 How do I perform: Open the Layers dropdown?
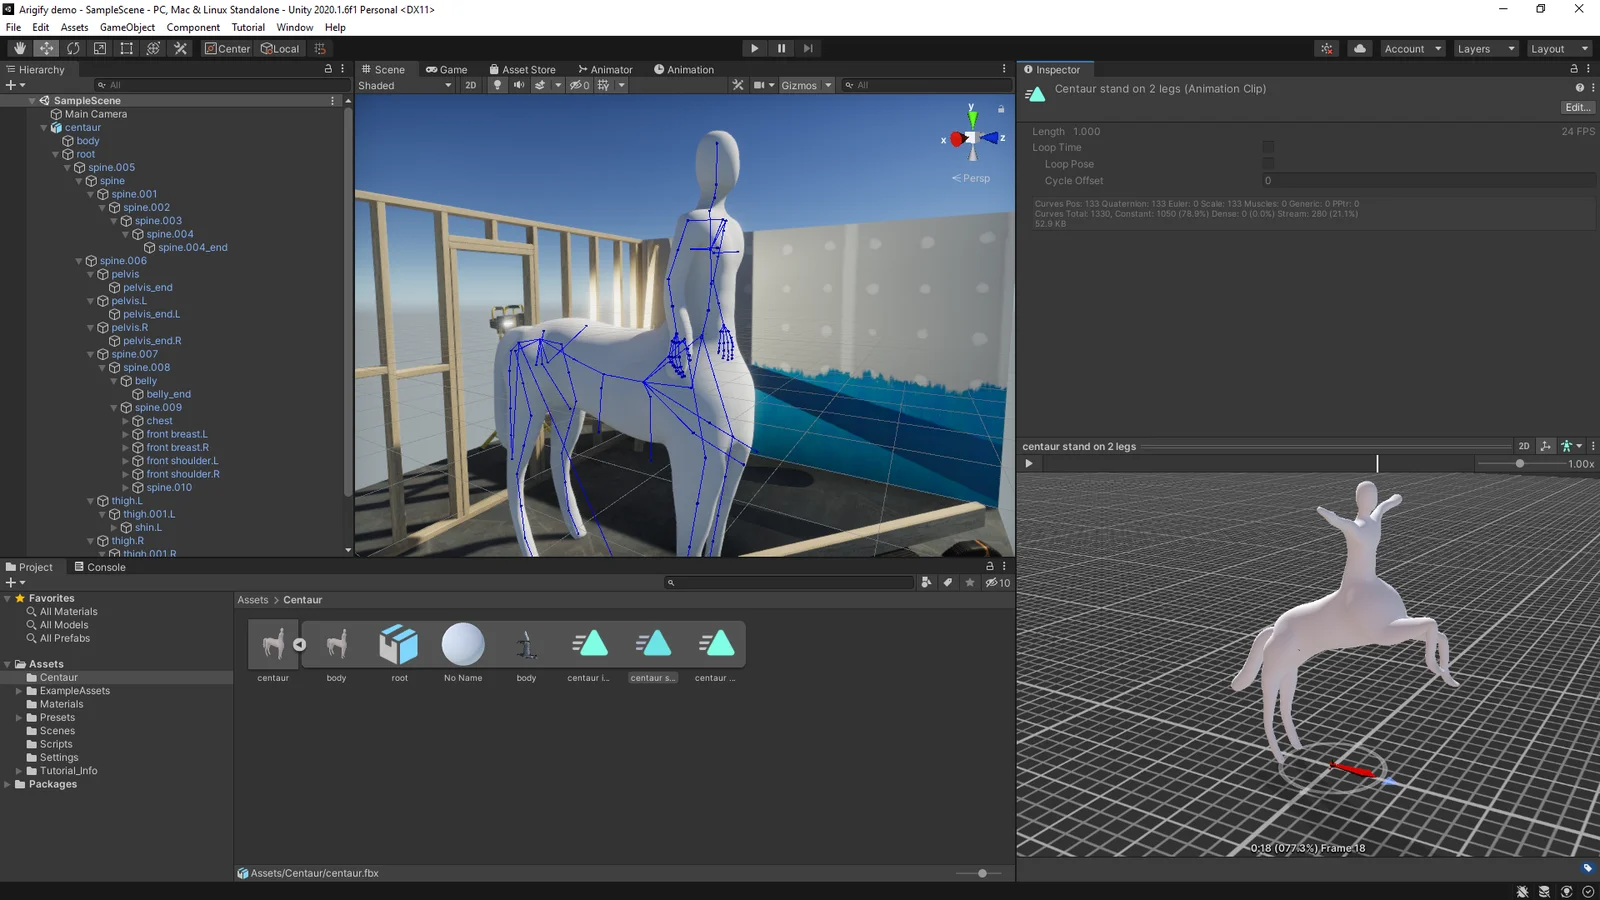1486,48
